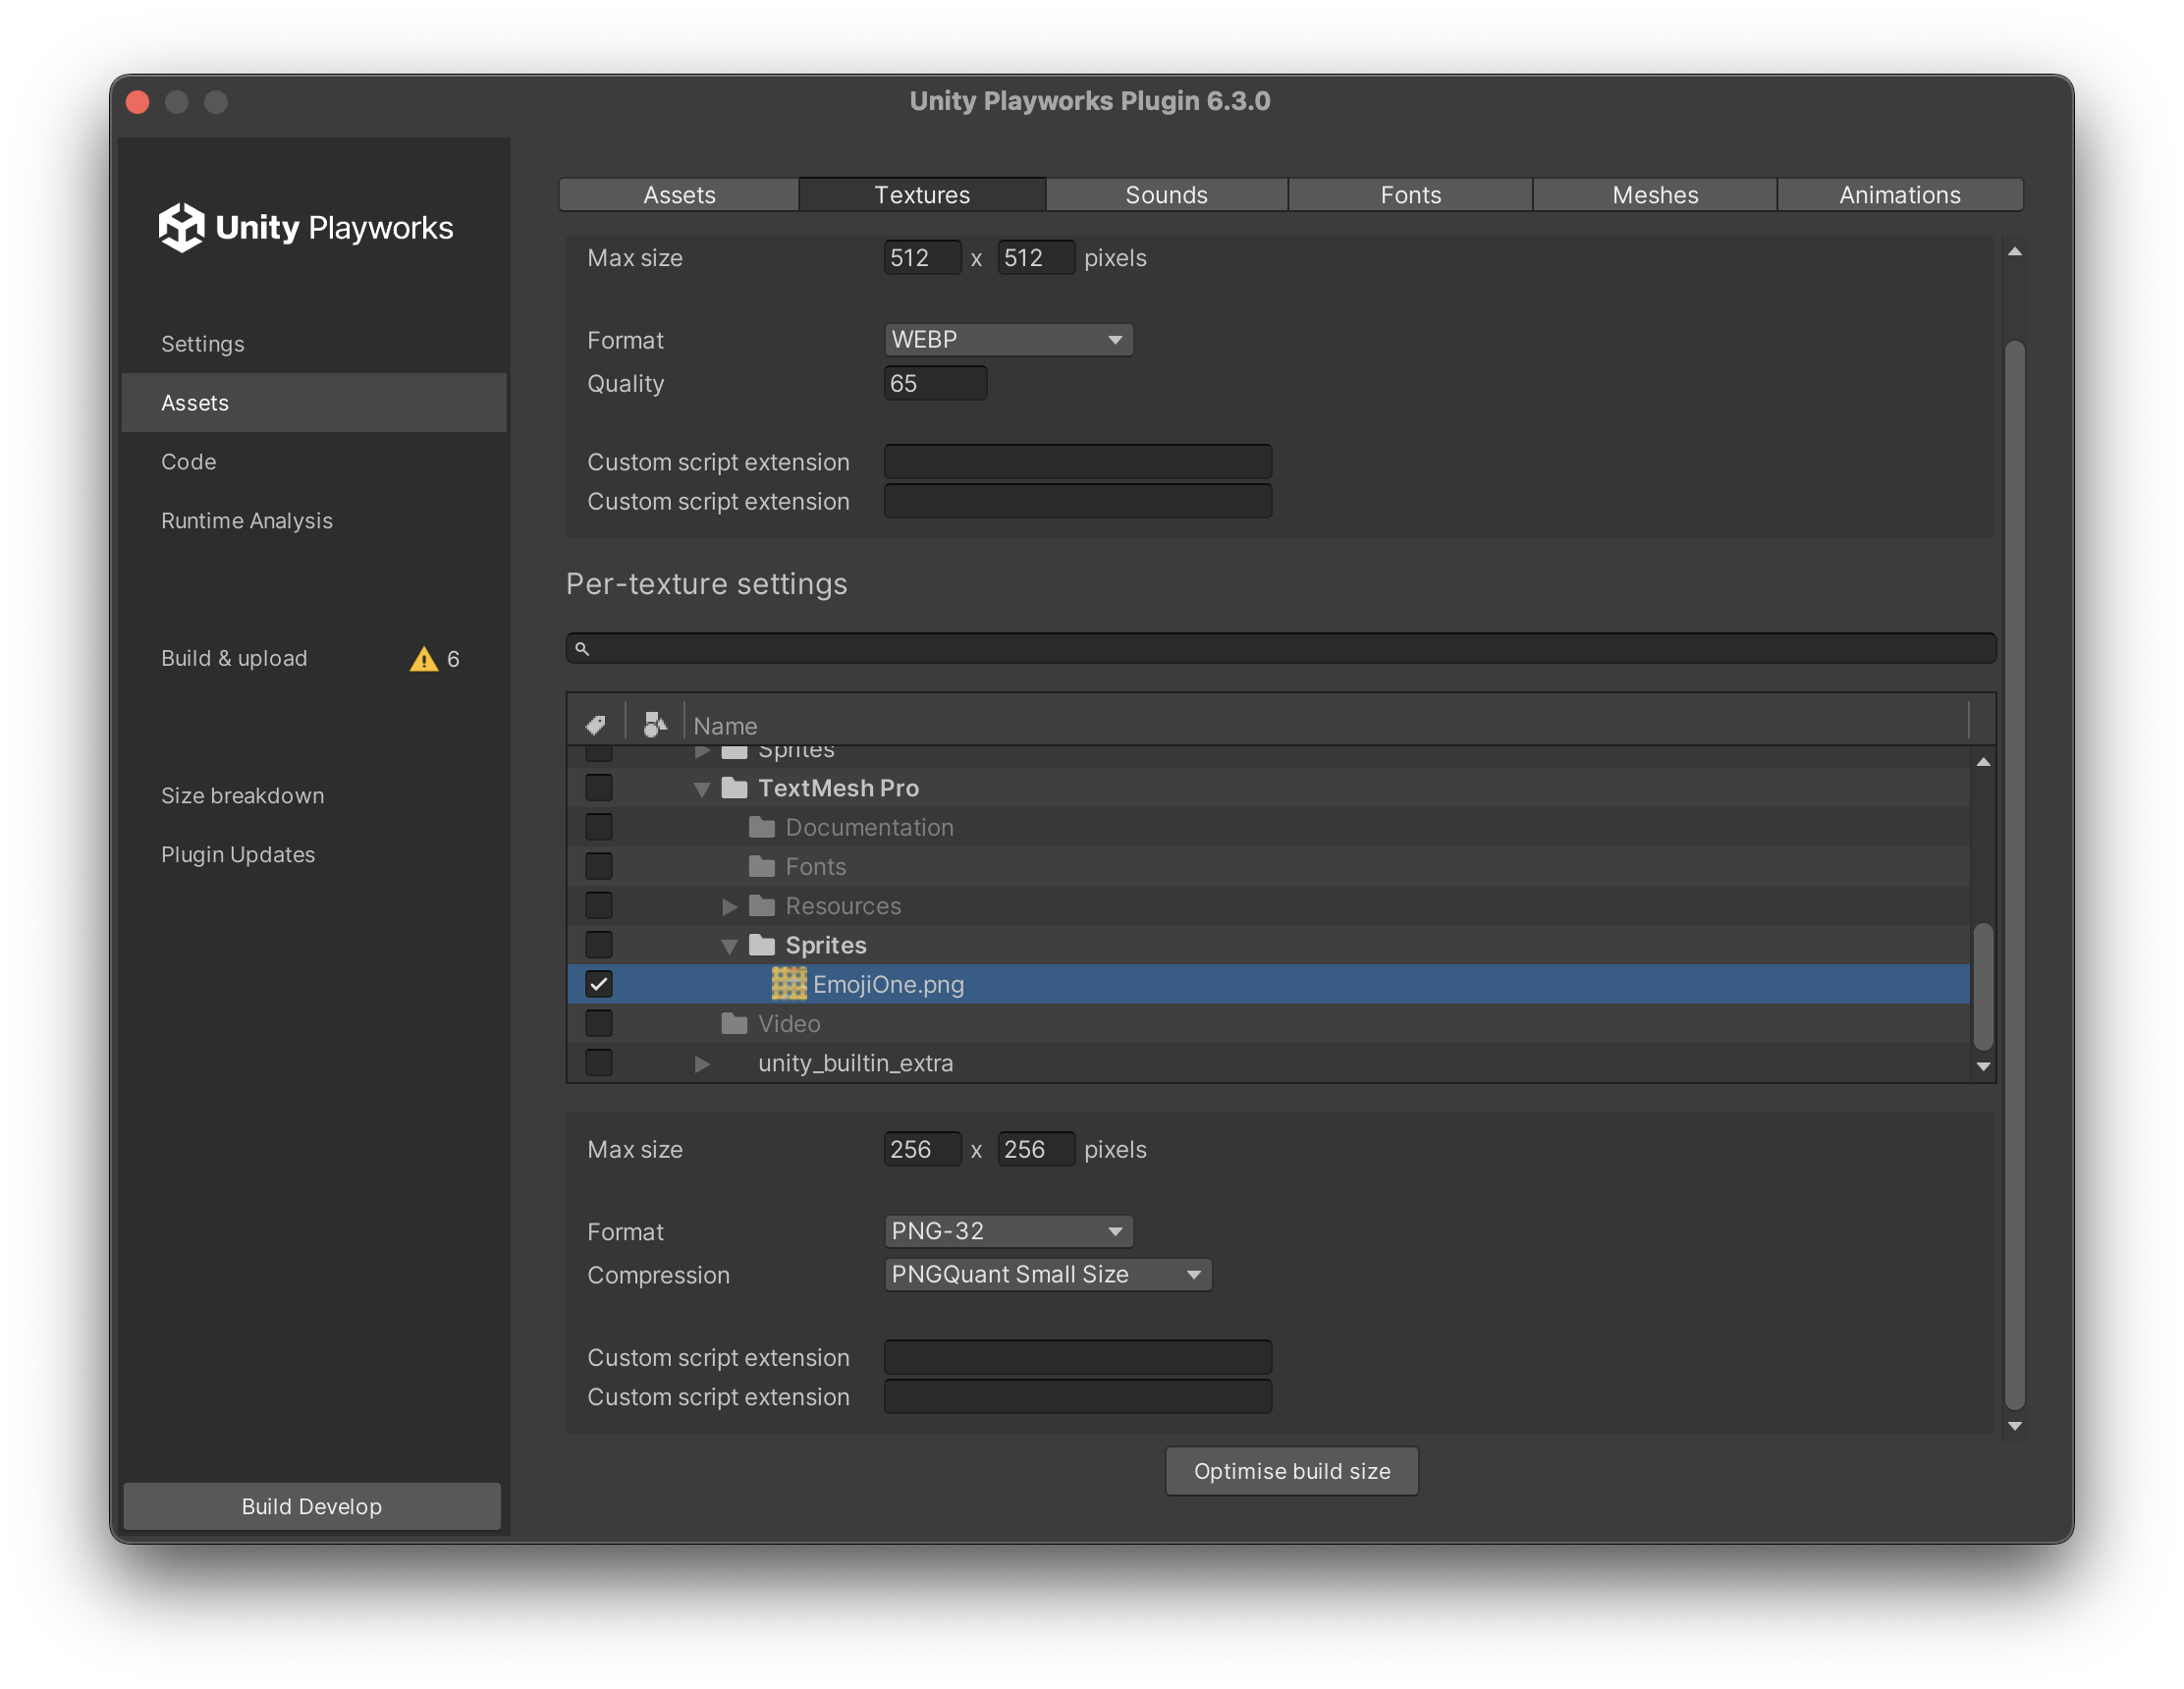Click the first global Custom script extension field
2184x1689 pixels.
click(x=1077, y=462)
